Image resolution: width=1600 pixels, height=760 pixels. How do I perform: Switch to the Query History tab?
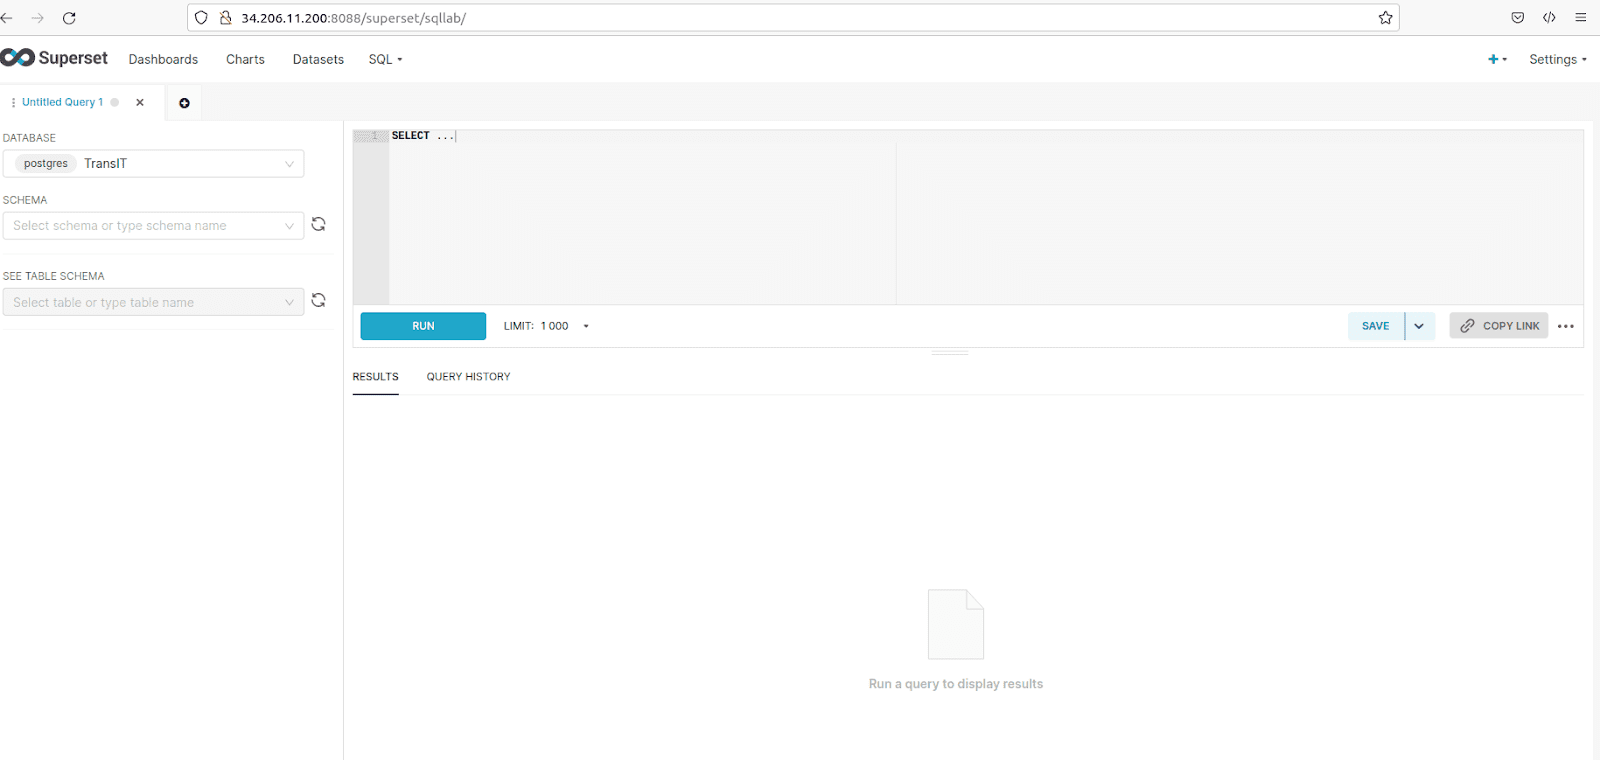click(x=468, y=377)
